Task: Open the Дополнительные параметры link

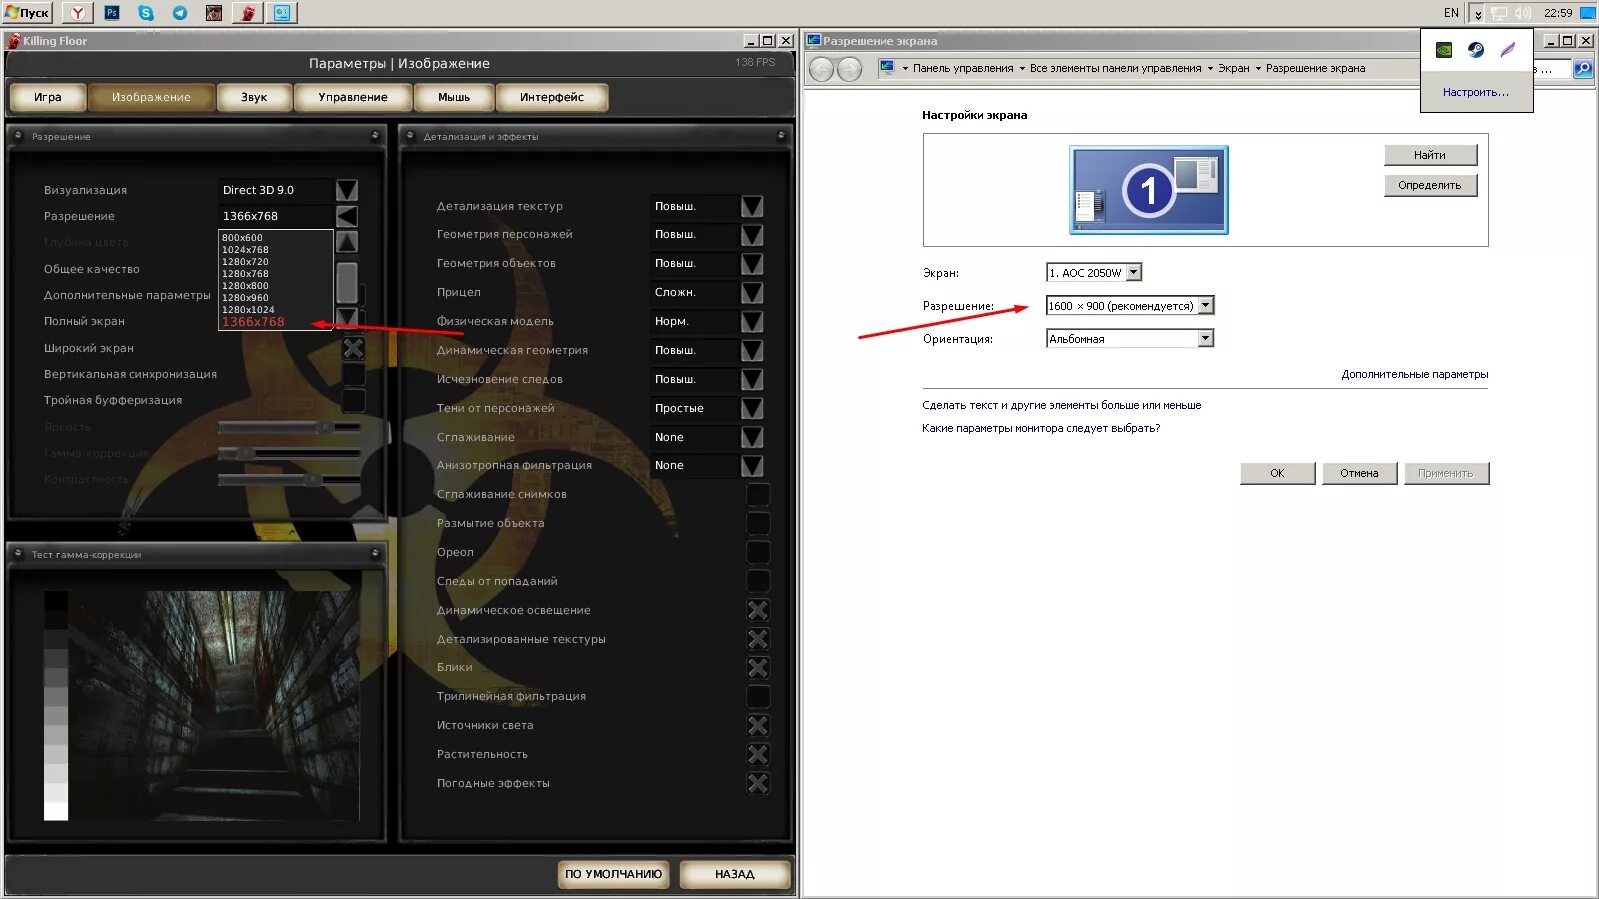Action: (x=1415, y=374)
